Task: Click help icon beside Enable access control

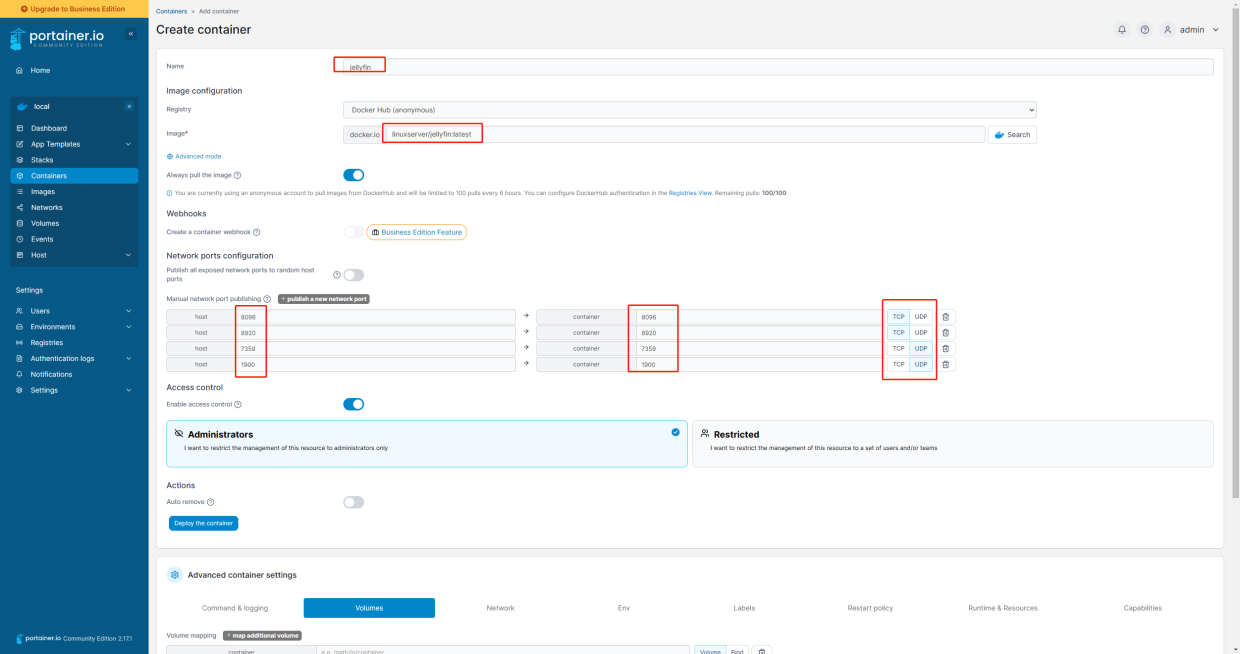Action: click(x=238, y=405)
